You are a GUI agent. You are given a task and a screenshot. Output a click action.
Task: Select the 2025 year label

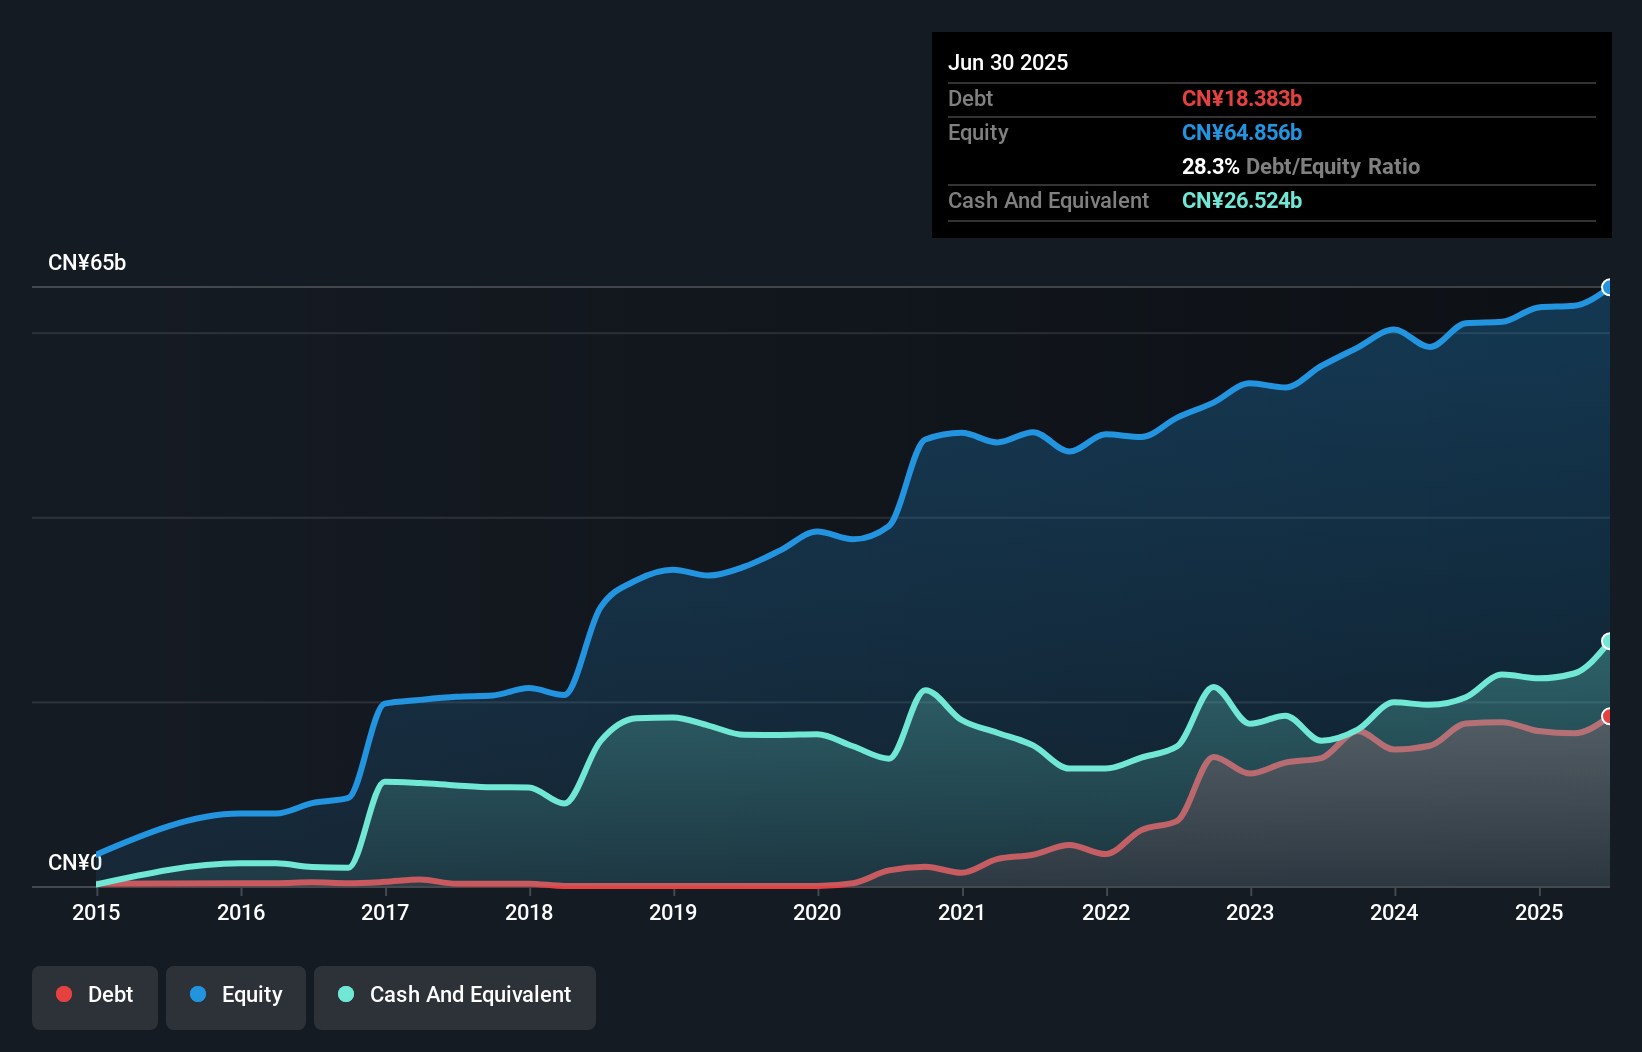click(x=1540, y=912)
